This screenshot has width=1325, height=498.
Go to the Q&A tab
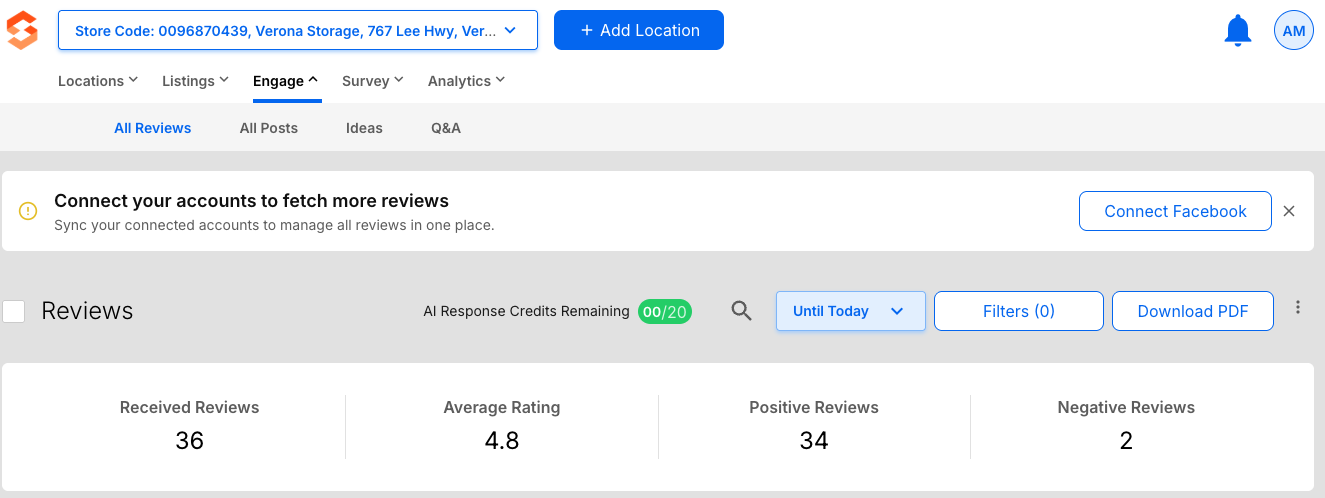pos(446,128)
